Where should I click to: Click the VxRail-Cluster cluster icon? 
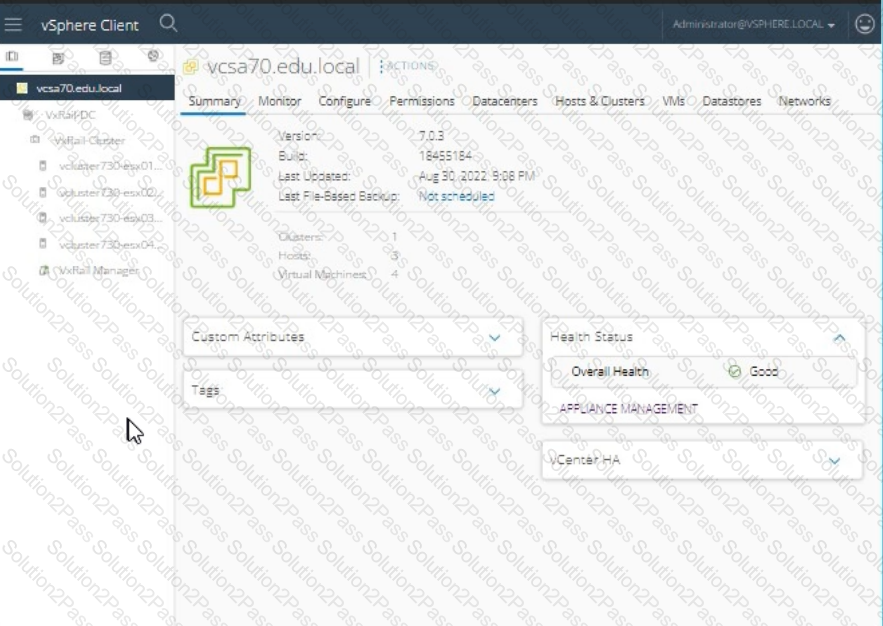(x=35, y=140)
